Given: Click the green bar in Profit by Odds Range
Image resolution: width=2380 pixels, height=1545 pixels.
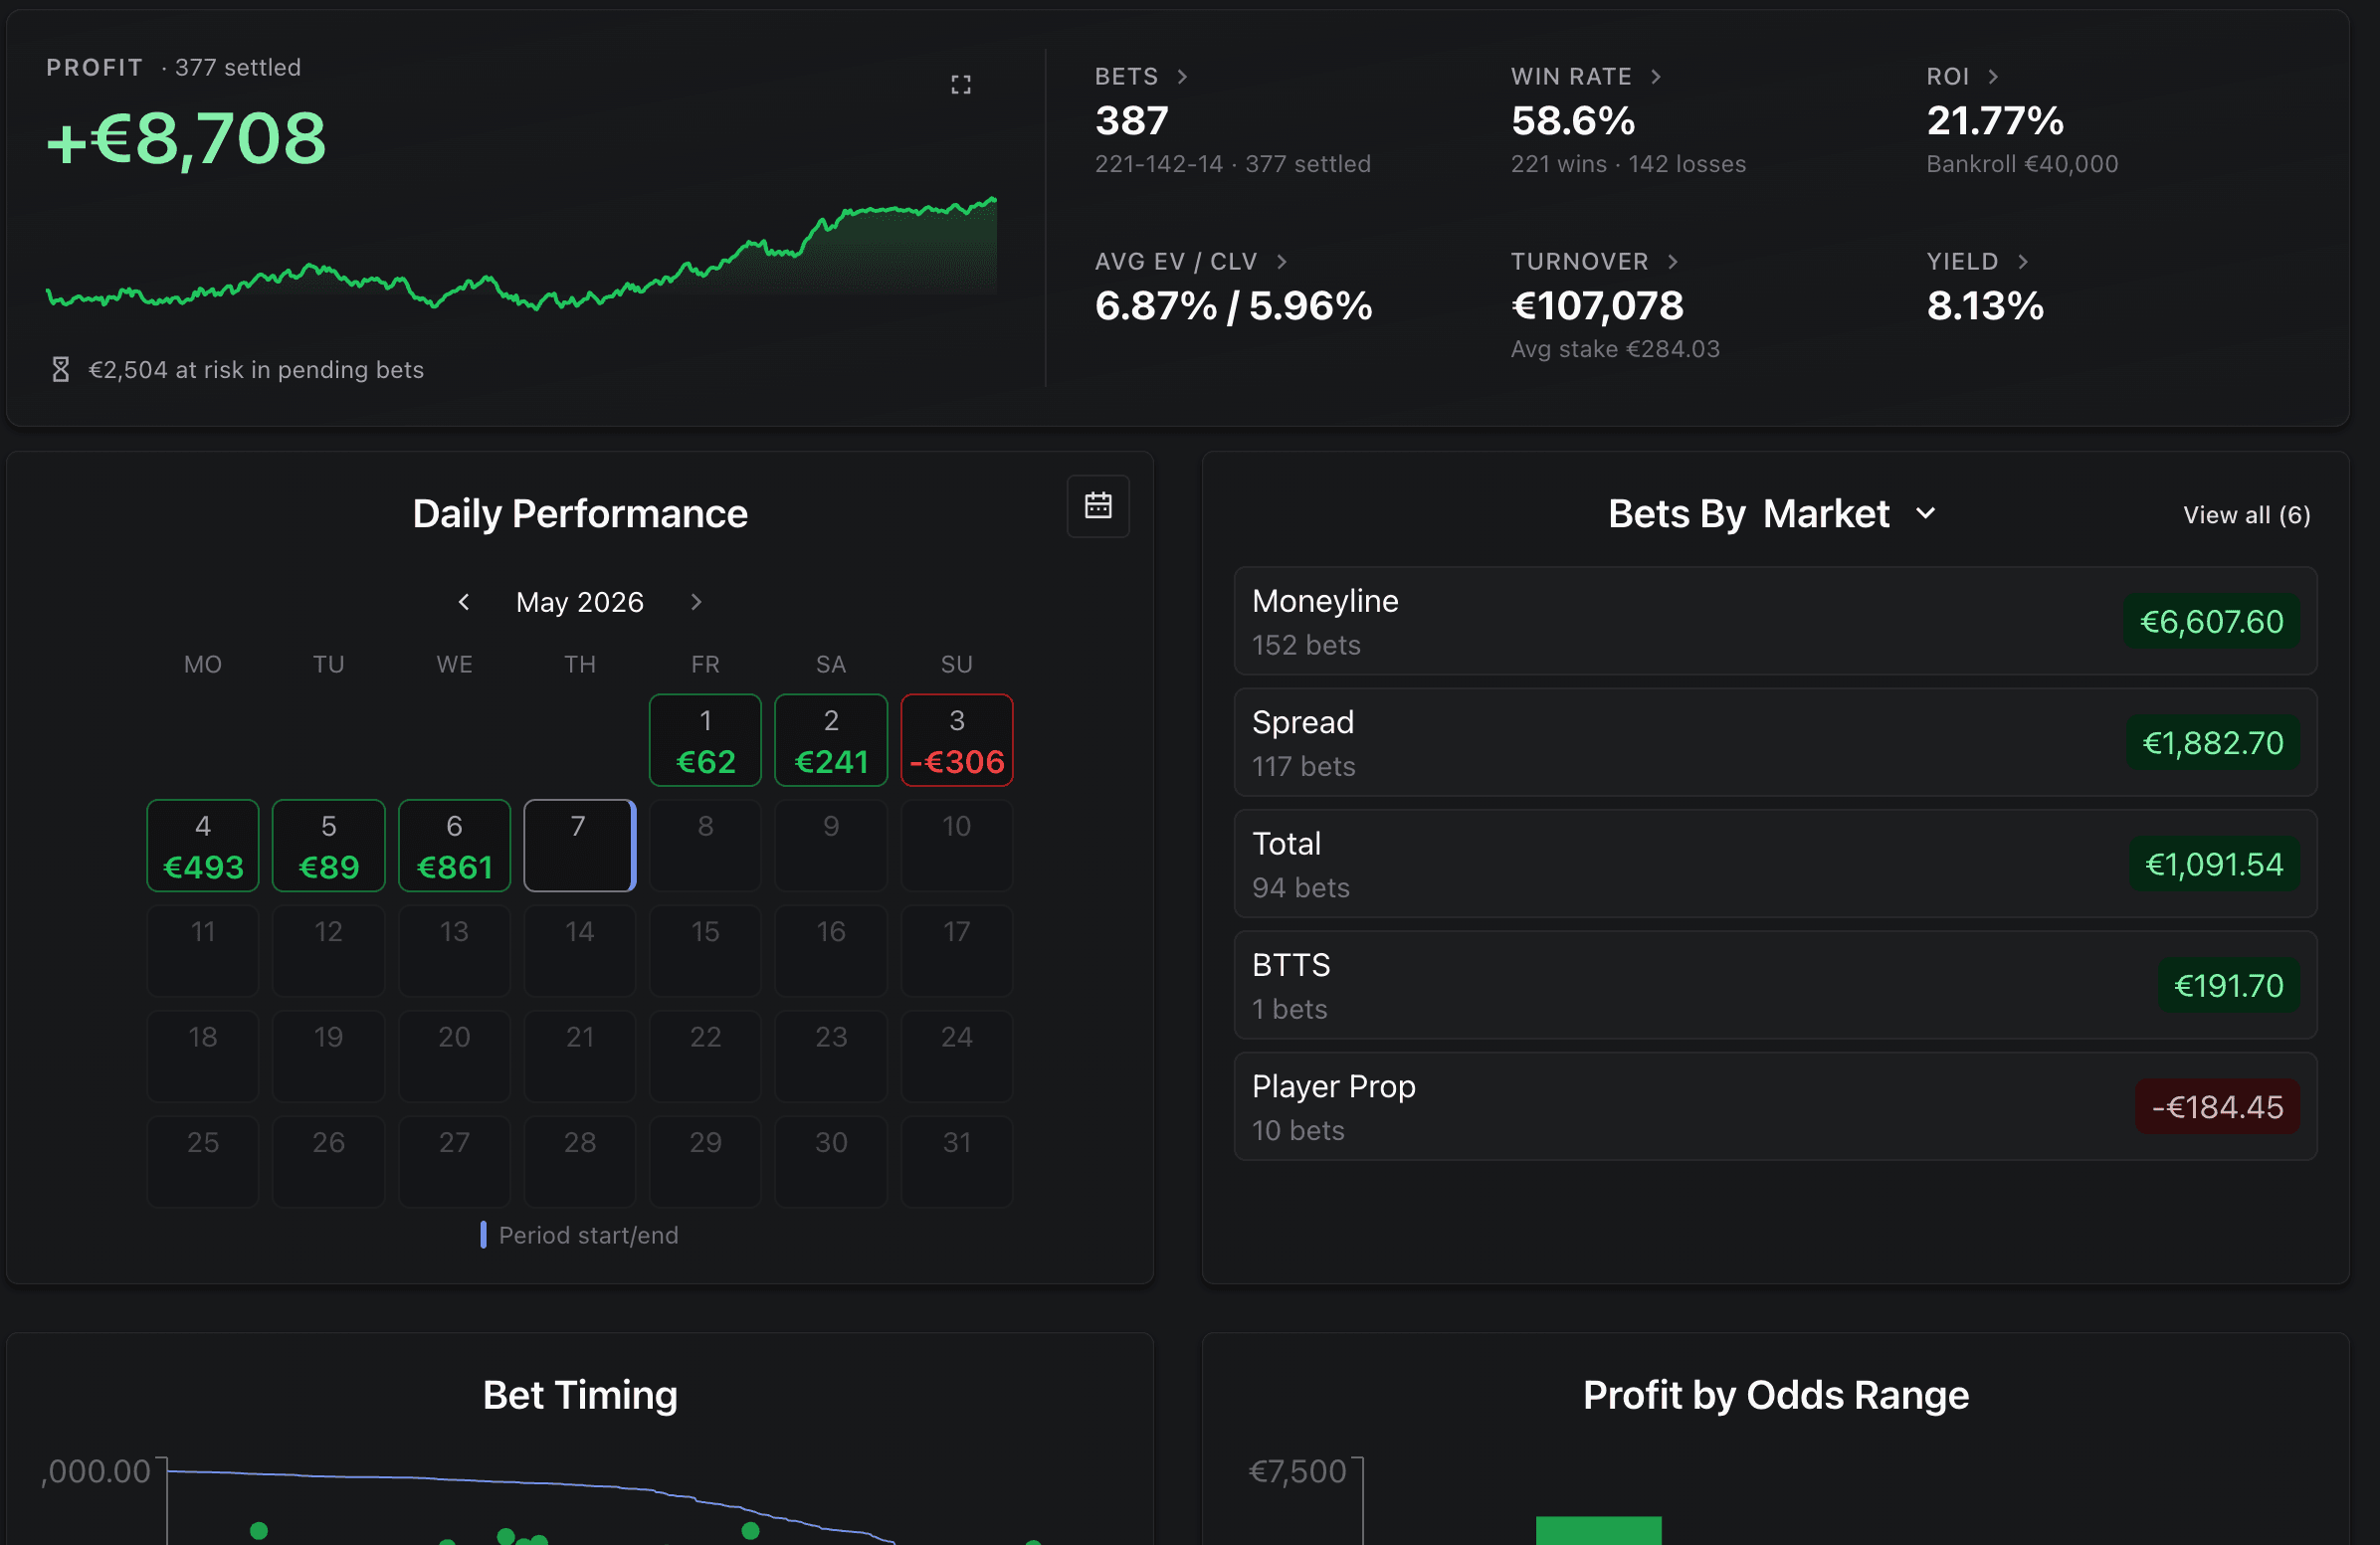Looking at the screenshot, I should pyautogui.click(x=1598, y=1531).
